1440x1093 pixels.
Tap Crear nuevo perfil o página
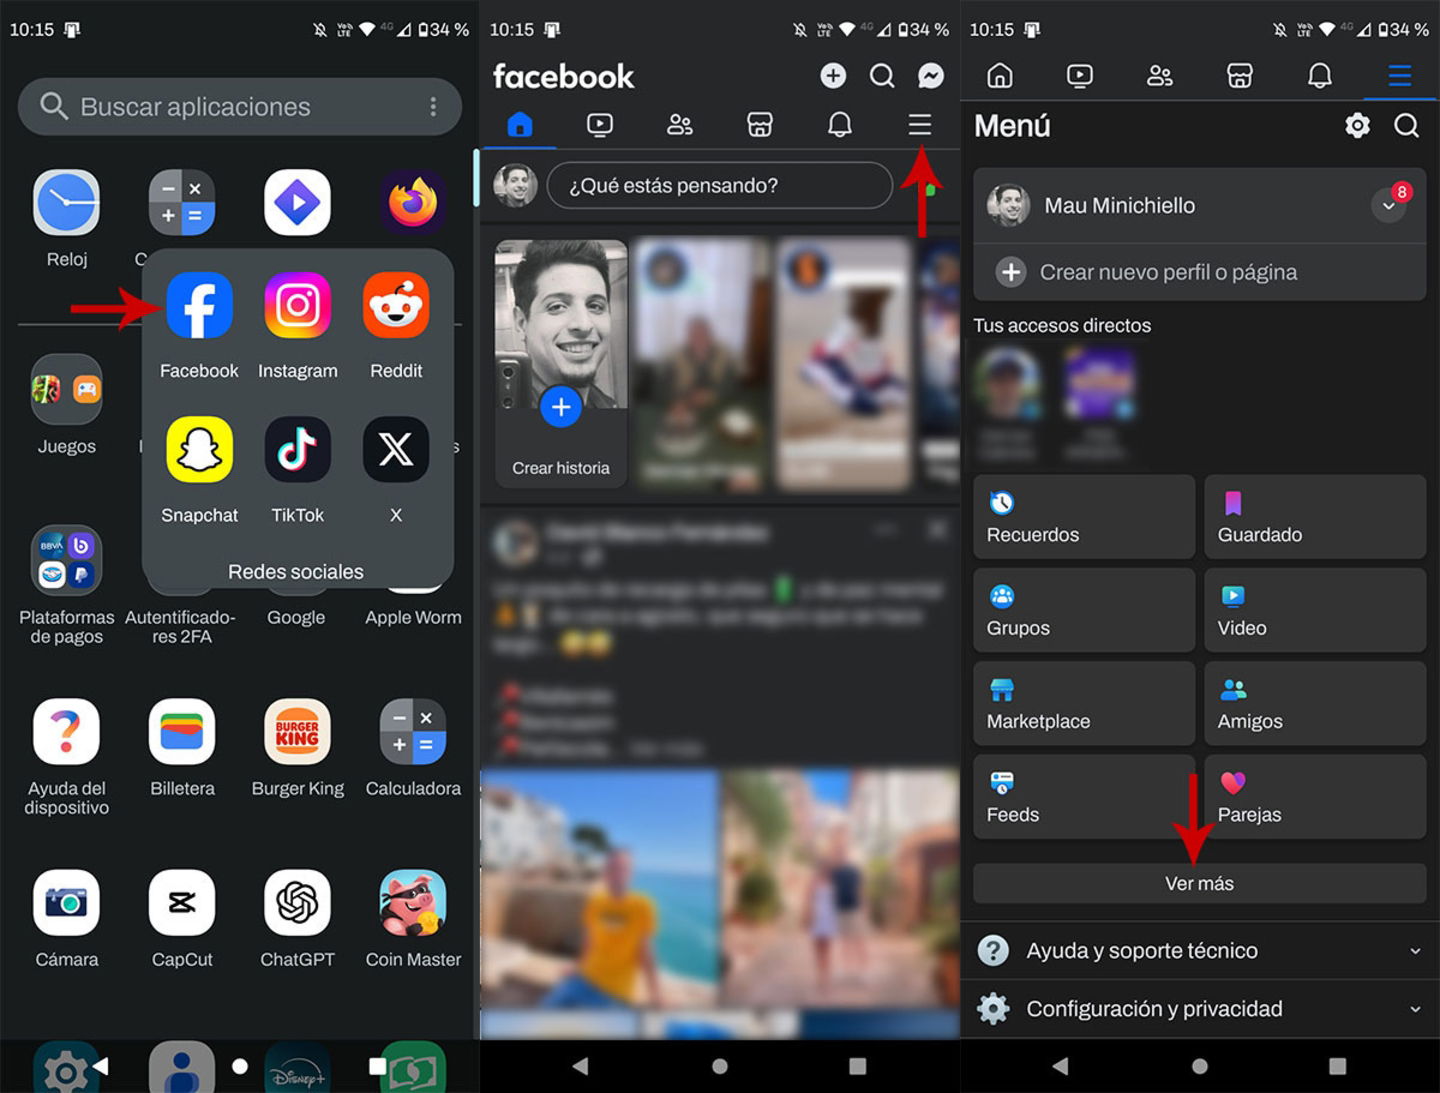1200,272
